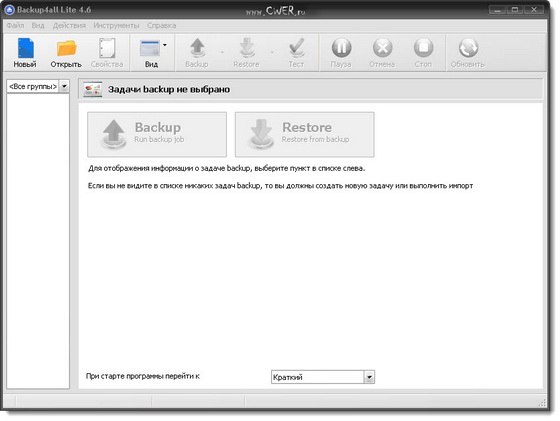Image resolution: width=560 pixels, height=421 pixels.
Task: Cancel using the Отмена toolbar icon
Action: click(382, 47)
